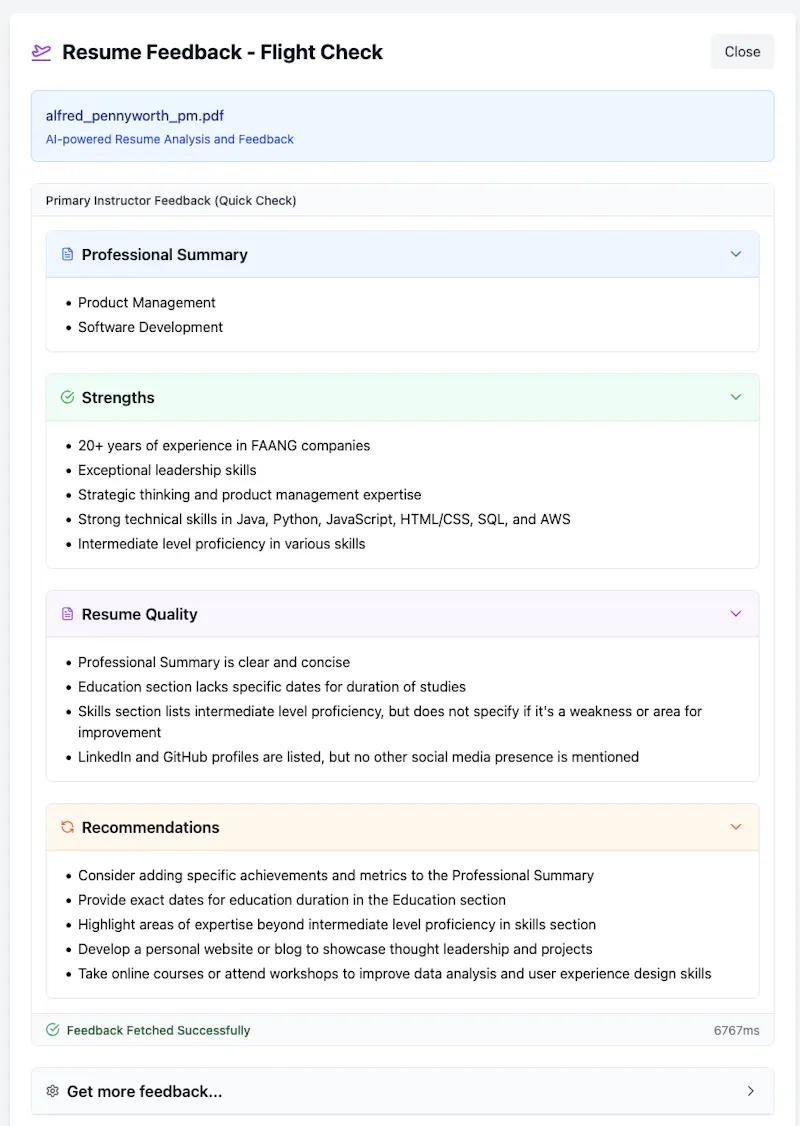Click the Primary Instructor Feedback Quick Check label
This screenshot has width=800, height=1126.
(171, 200)
